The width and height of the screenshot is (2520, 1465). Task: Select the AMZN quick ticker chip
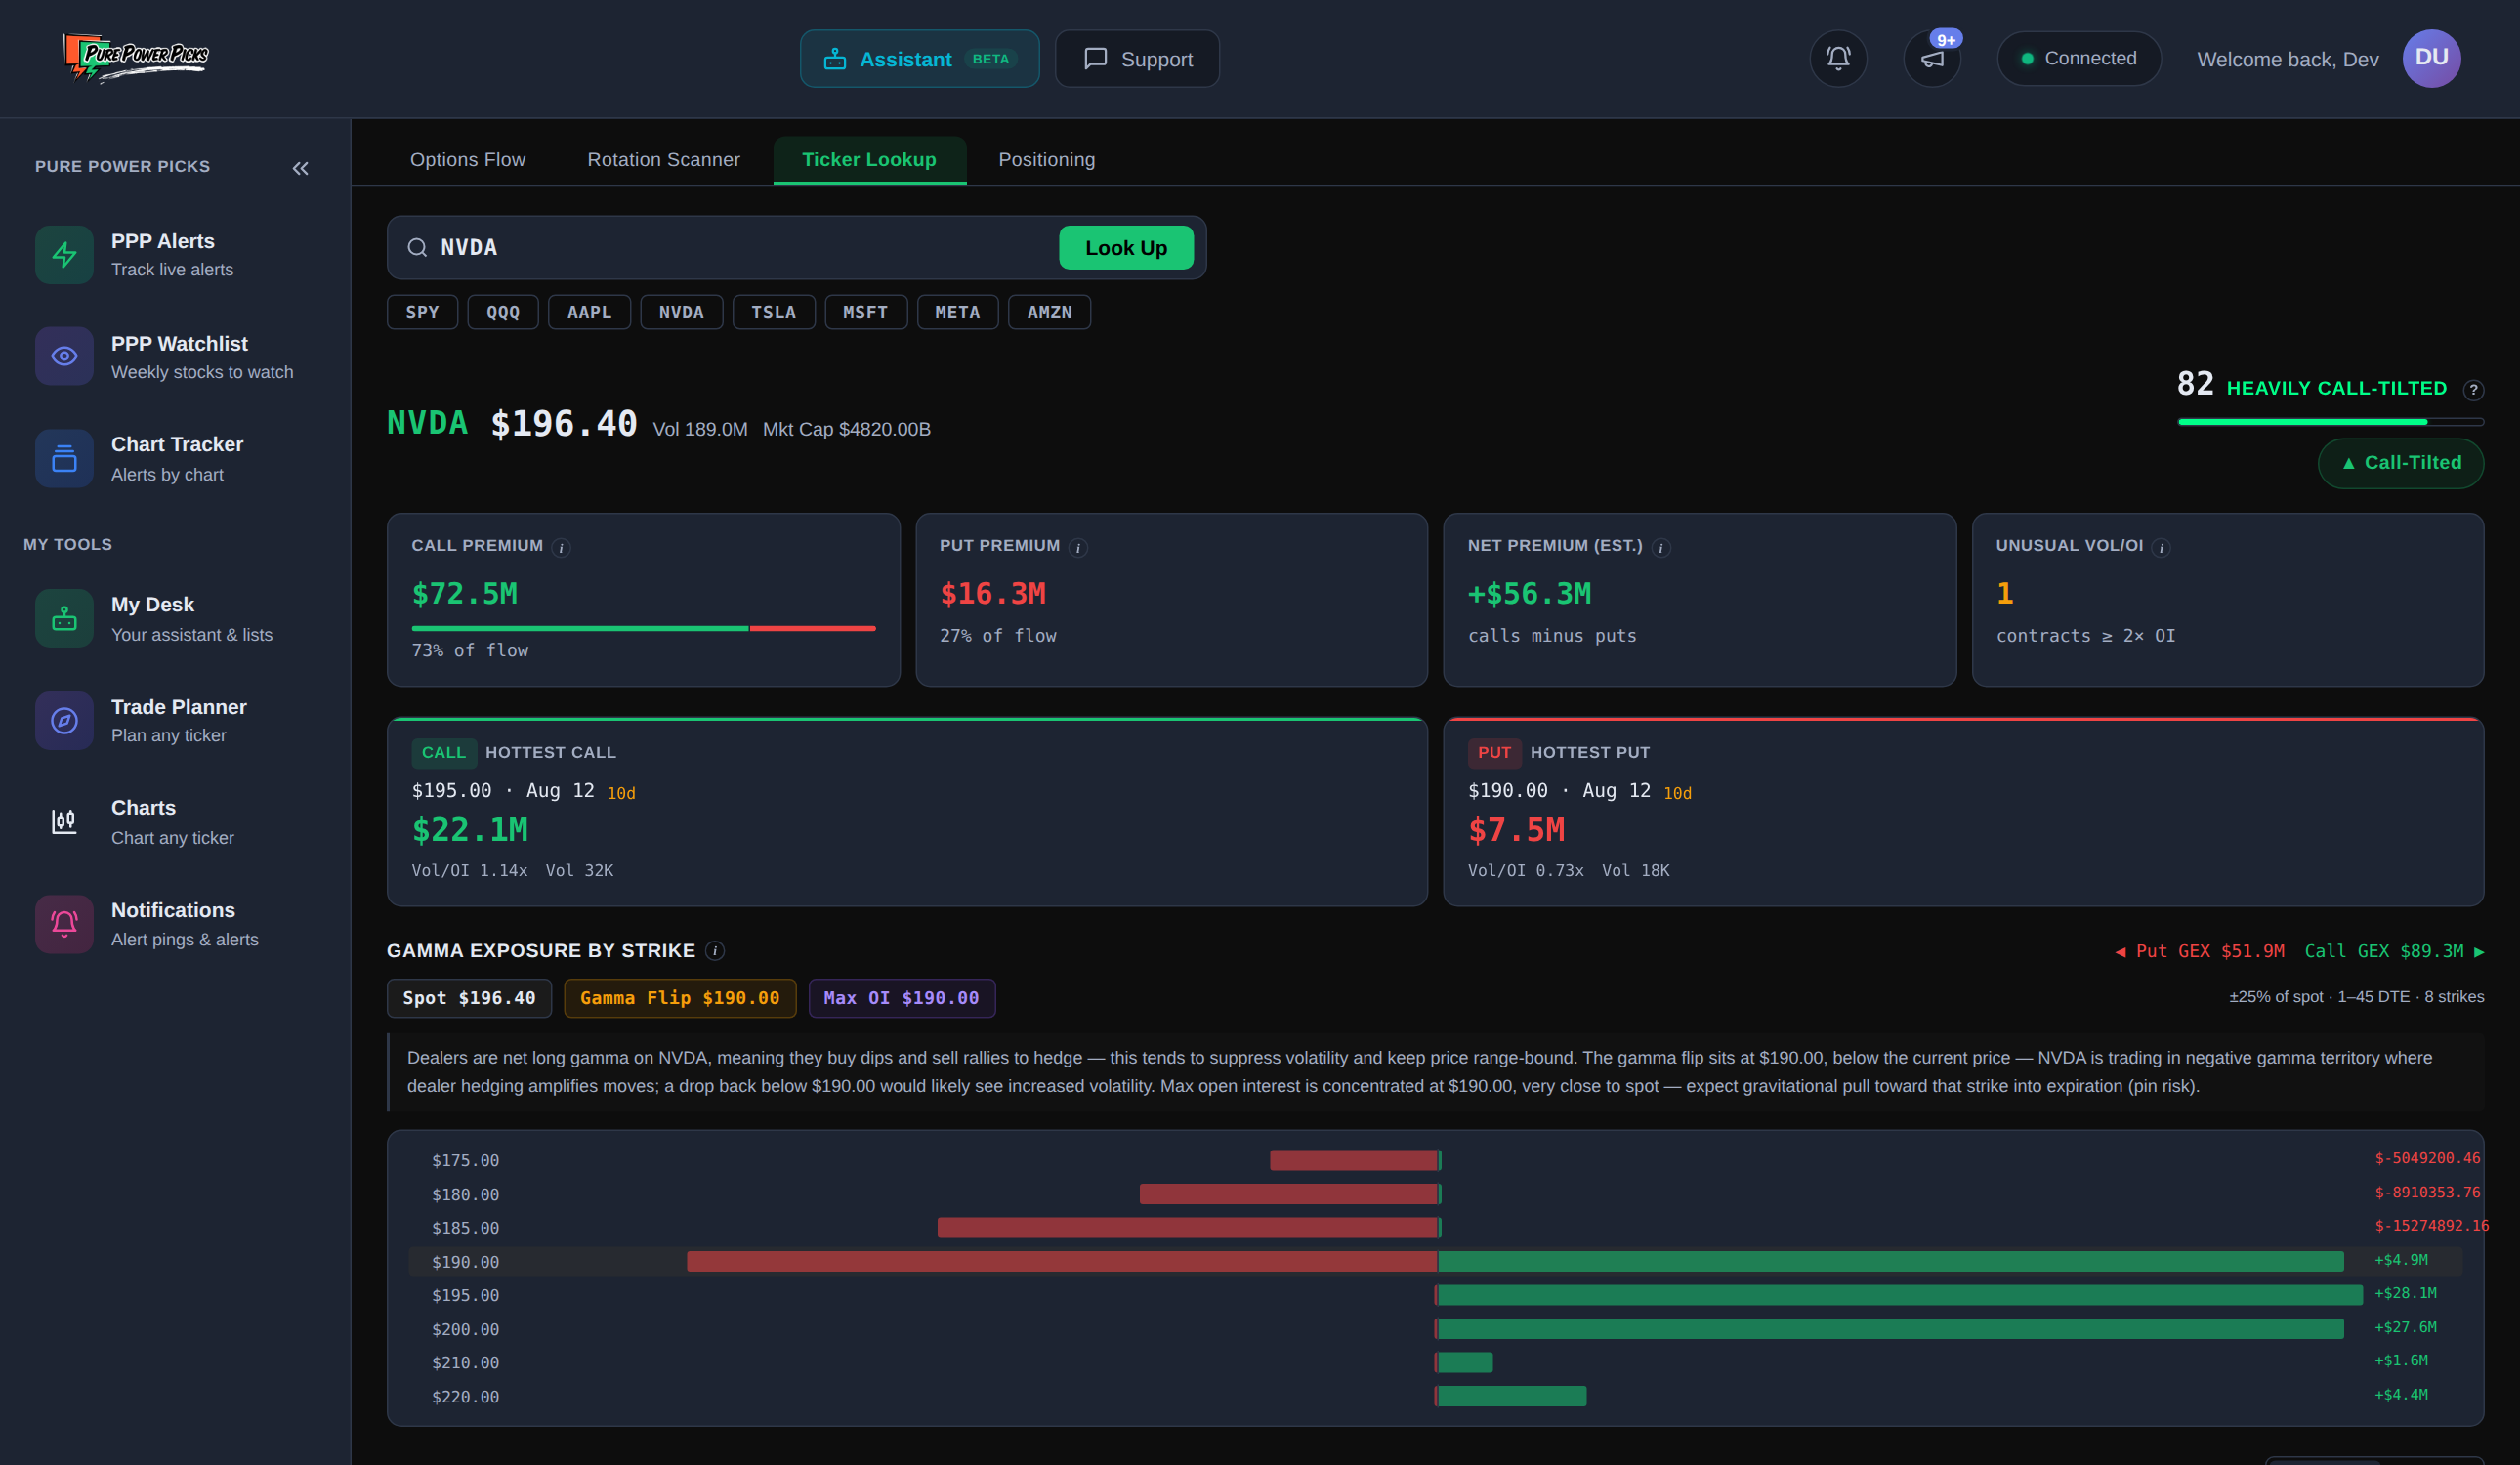coord(1049,312)
